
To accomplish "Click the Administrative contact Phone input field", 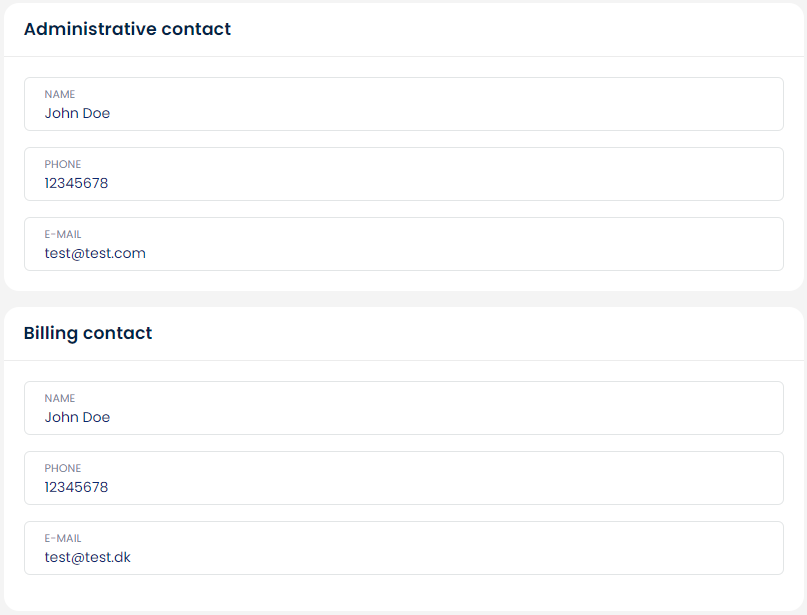I will (403, 174).
